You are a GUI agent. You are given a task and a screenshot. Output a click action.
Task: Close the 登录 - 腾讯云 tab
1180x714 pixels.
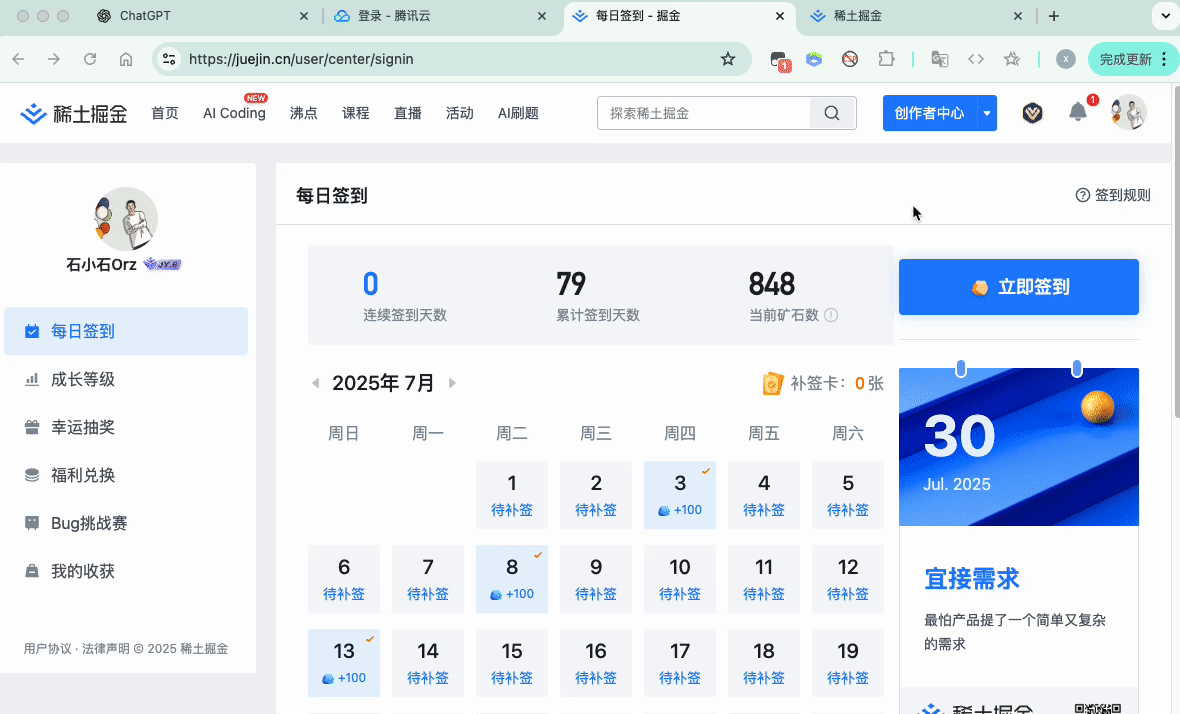pos(541,16)
